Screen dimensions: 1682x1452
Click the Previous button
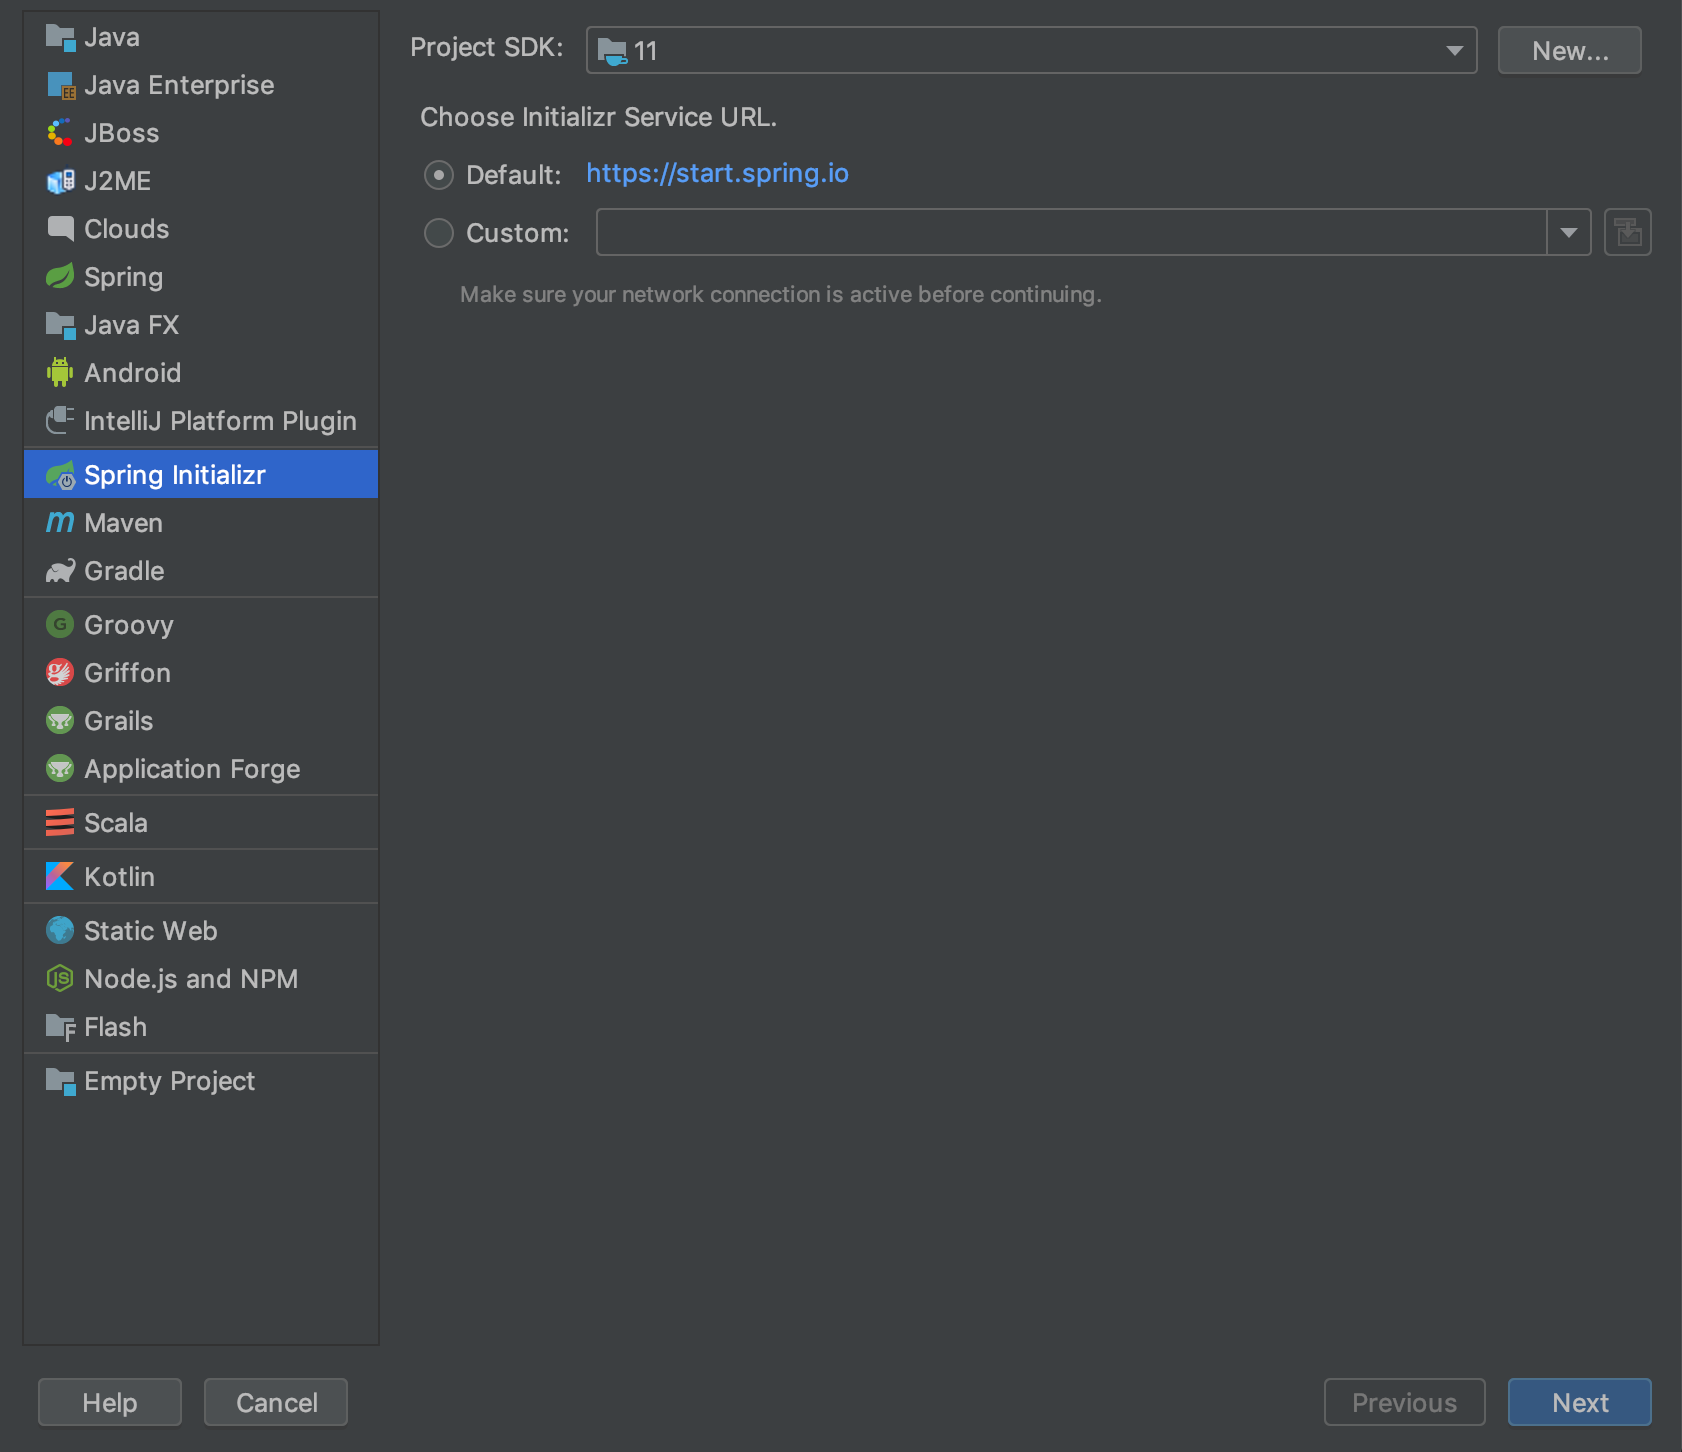1405,1402
